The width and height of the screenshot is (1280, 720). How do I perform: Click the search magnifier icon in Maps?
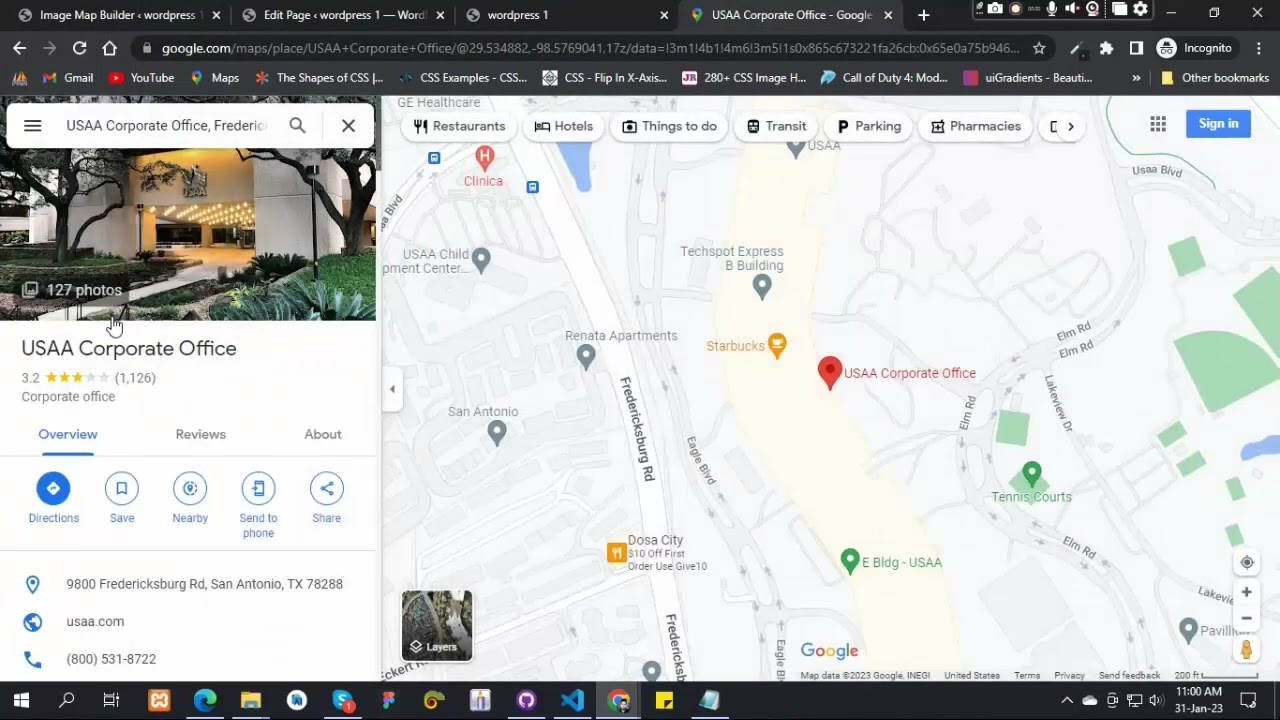click(297, 126)
